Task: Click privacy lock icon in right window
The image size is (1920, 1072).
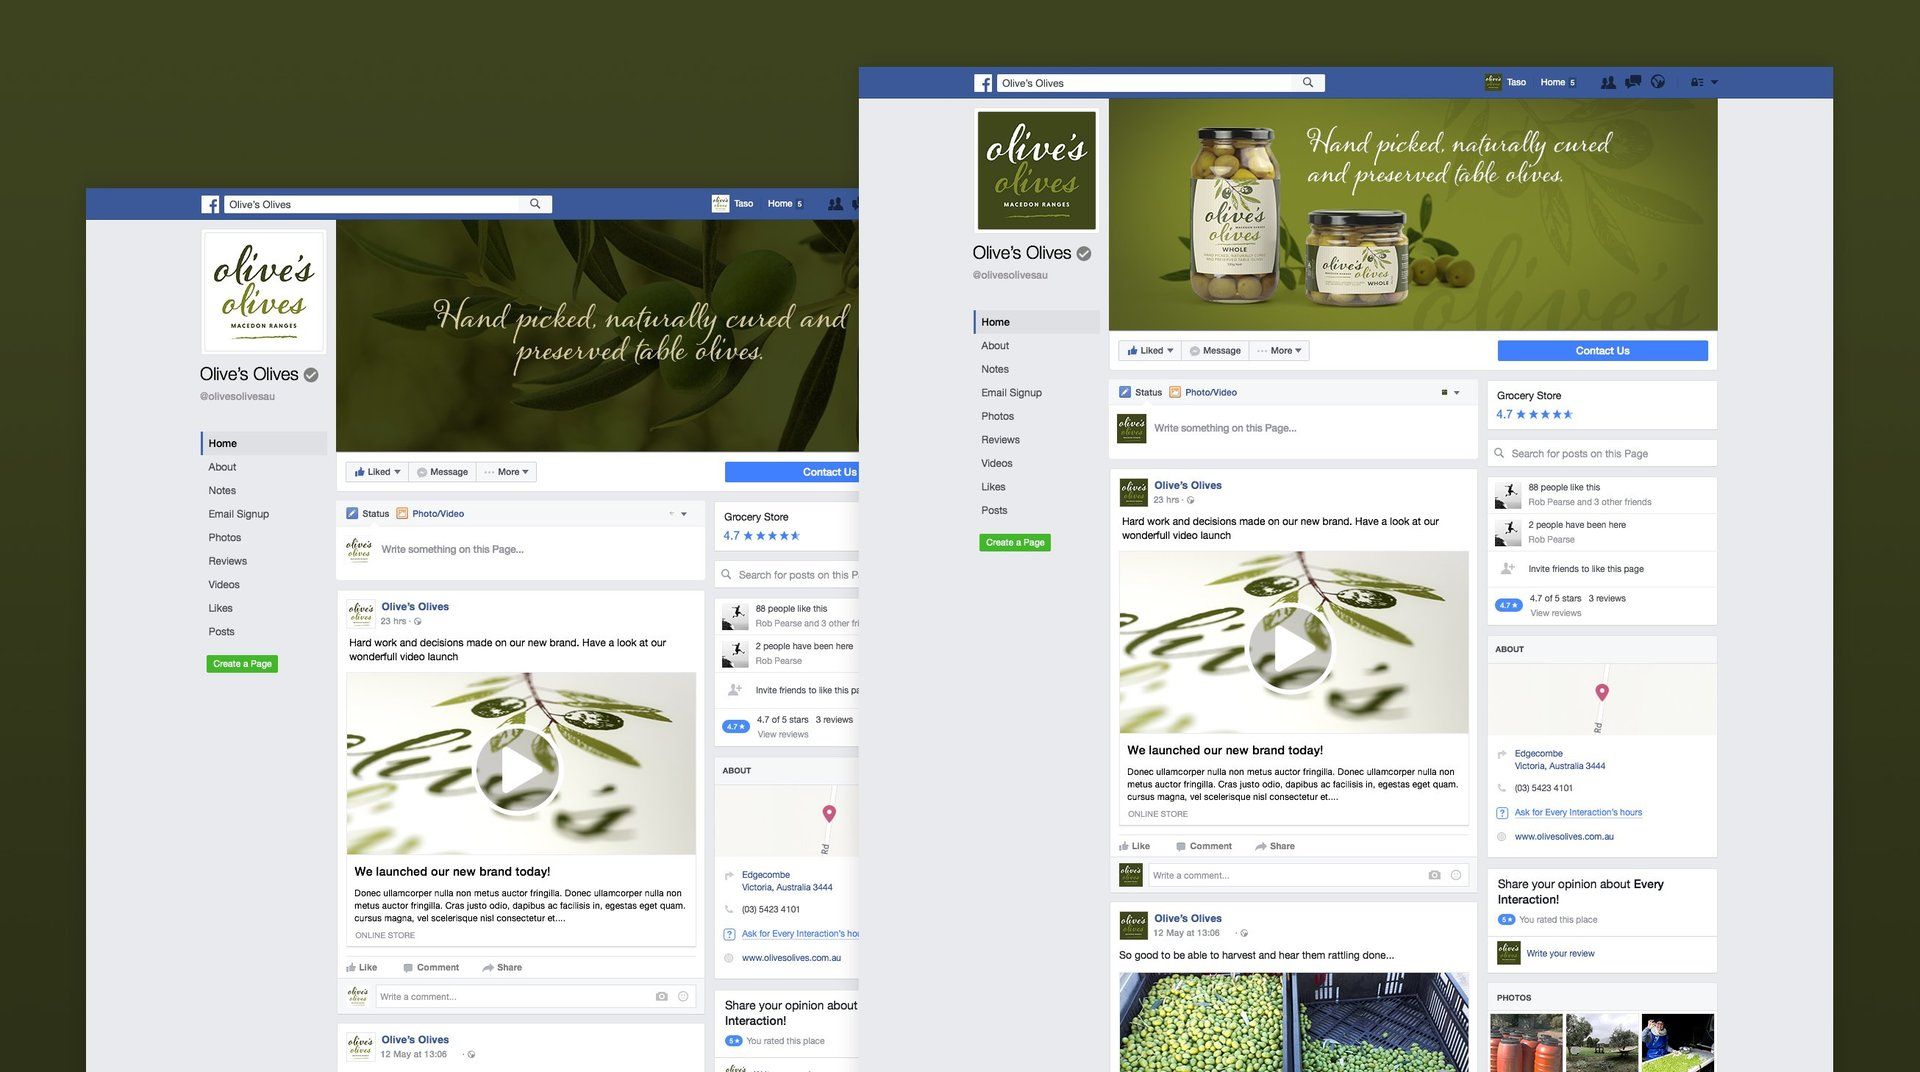Action: pos(1697,82)
